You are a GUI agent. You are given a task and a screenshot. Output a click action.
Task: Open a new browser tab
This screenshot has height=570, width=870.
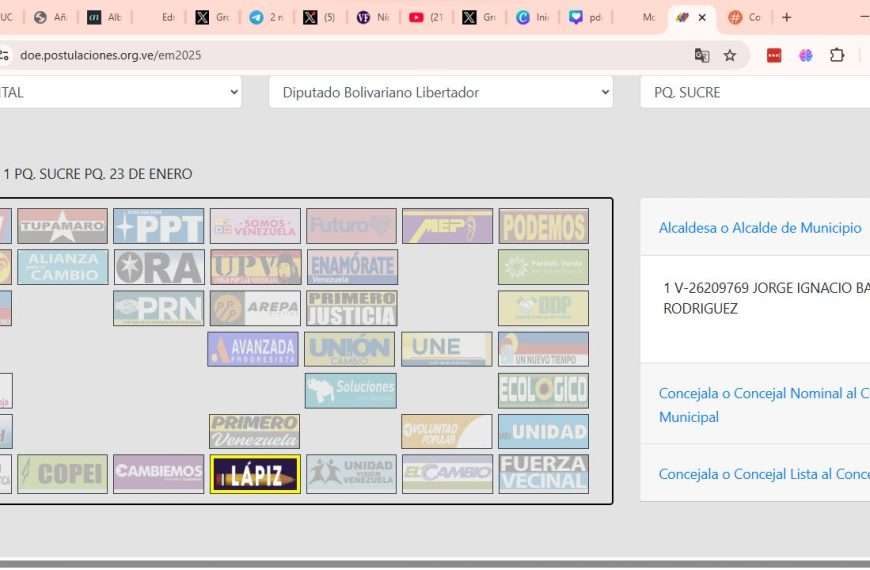click(x=786, y=17)
